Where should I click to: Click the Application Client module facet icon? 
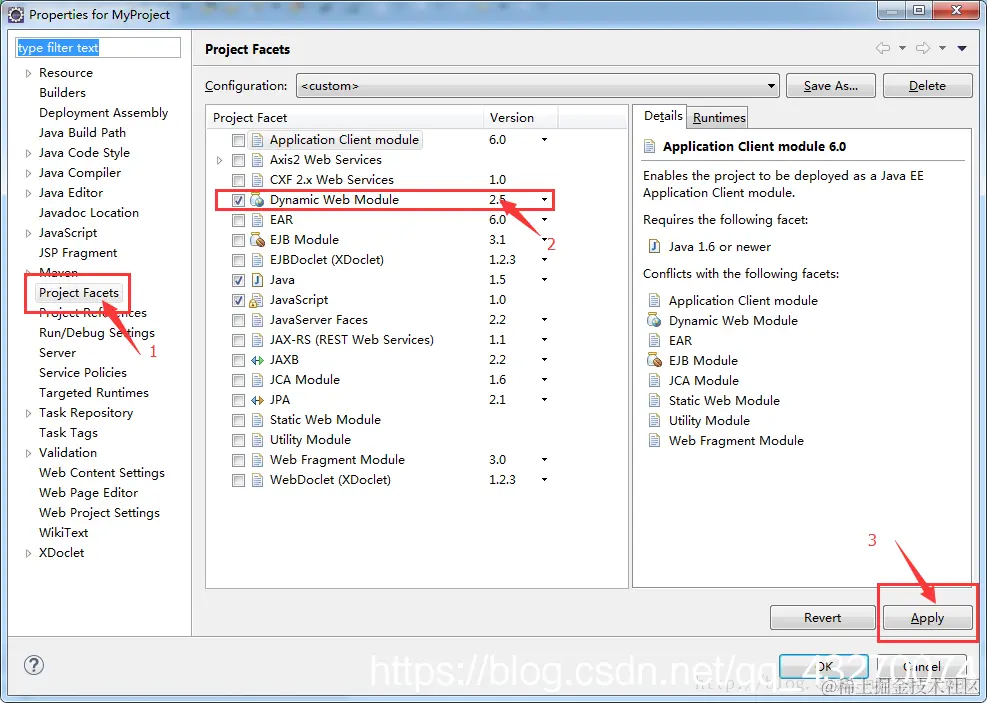pyautogui.click(x=257, y=140)
